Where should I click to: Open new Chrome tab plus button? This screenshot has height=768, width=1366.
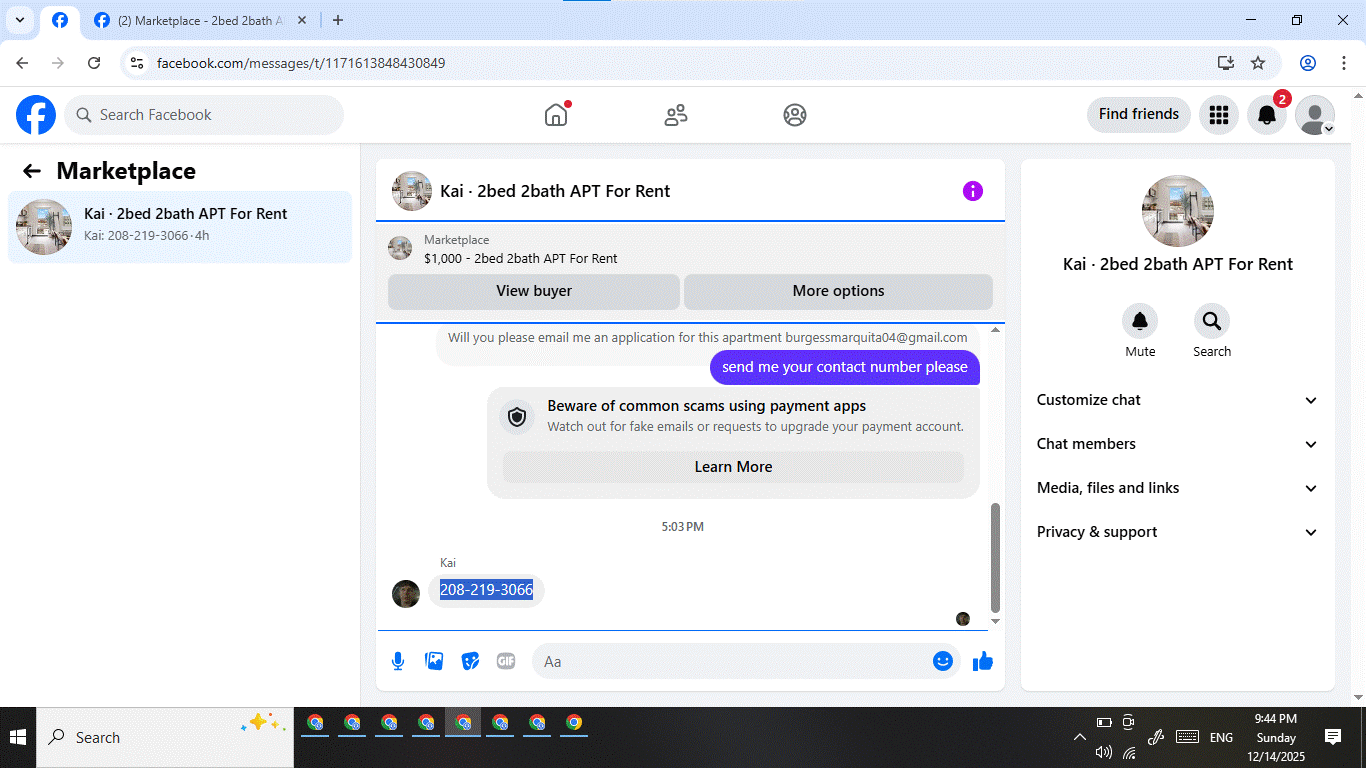click(x=338, y=20)
